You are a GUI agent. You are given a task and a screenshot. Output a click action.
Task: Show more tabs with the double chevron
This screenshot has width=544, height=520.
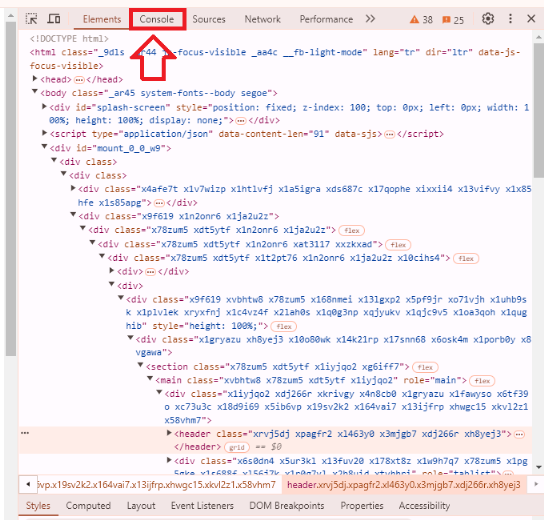click(x=370, y=19)
